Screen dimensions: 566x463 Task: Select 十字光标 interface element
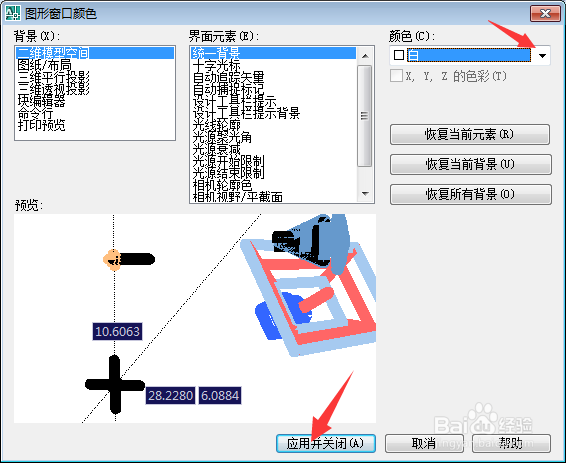(216, 65)
